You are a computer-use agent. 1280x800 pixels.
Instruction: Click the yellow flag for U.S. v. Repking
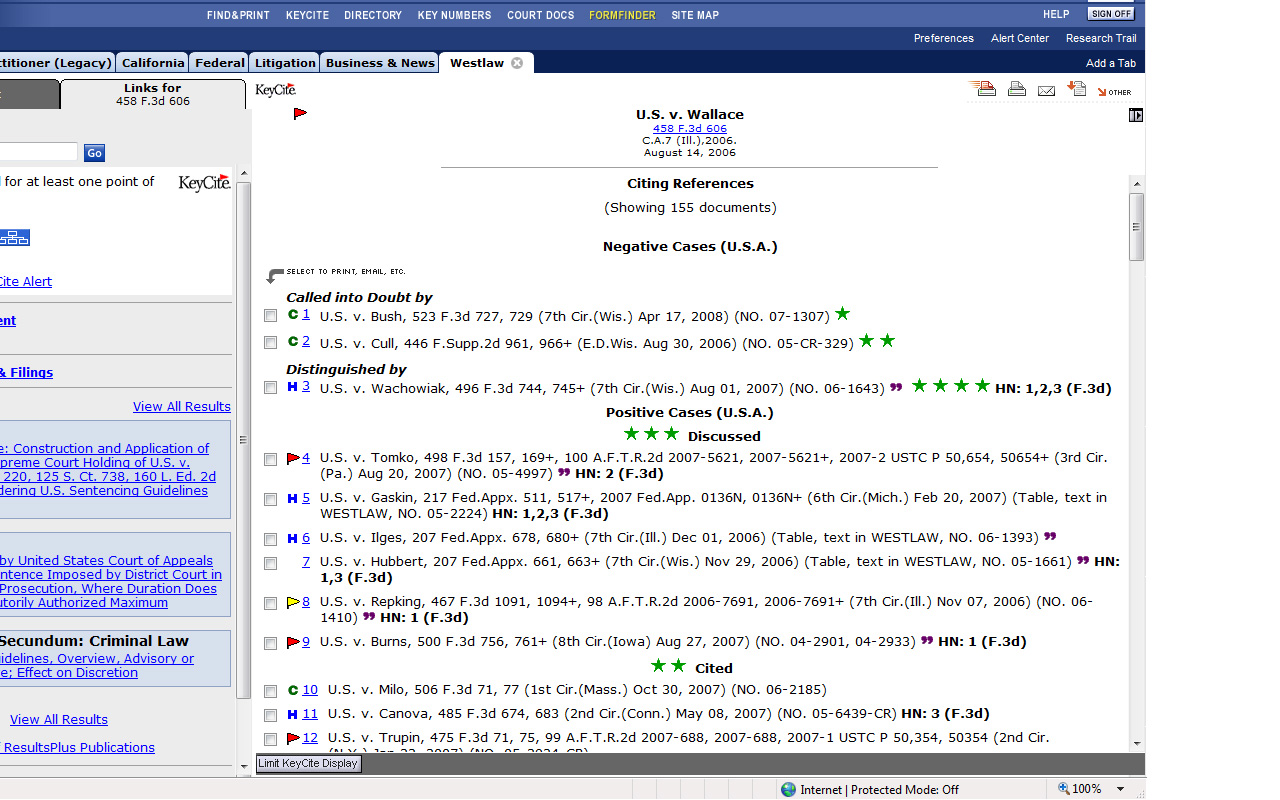pos(293,602)
